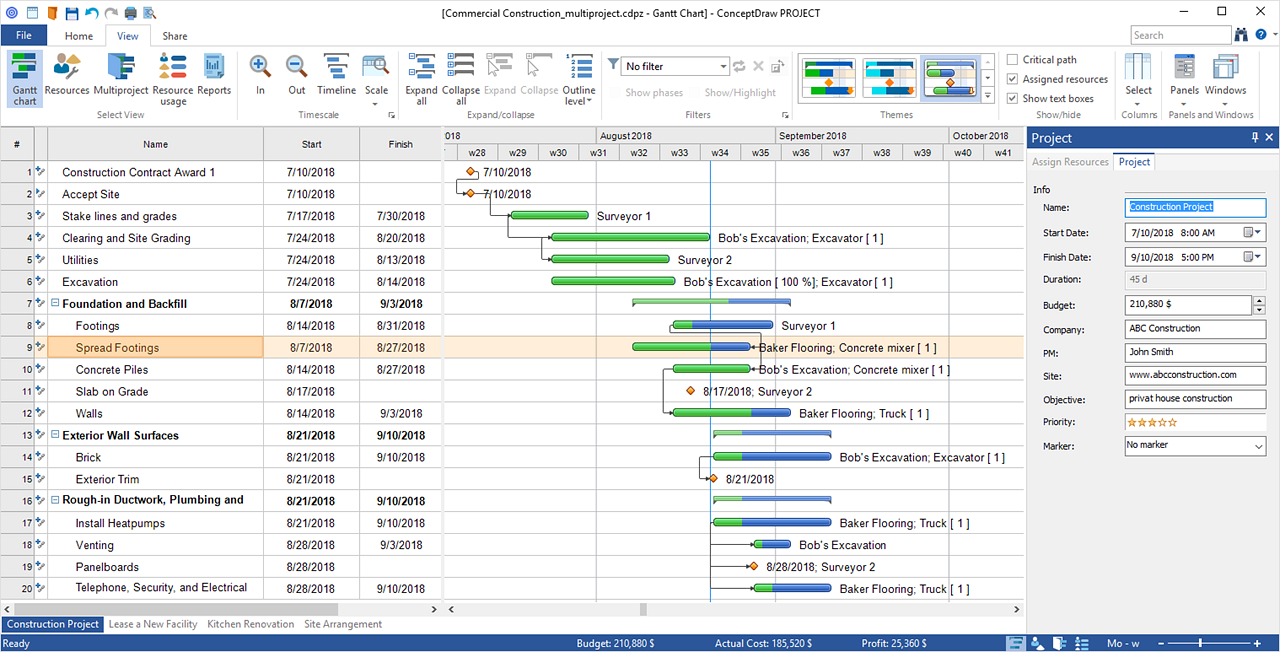Open the Assign Resources panel tab

point(1070,162)
